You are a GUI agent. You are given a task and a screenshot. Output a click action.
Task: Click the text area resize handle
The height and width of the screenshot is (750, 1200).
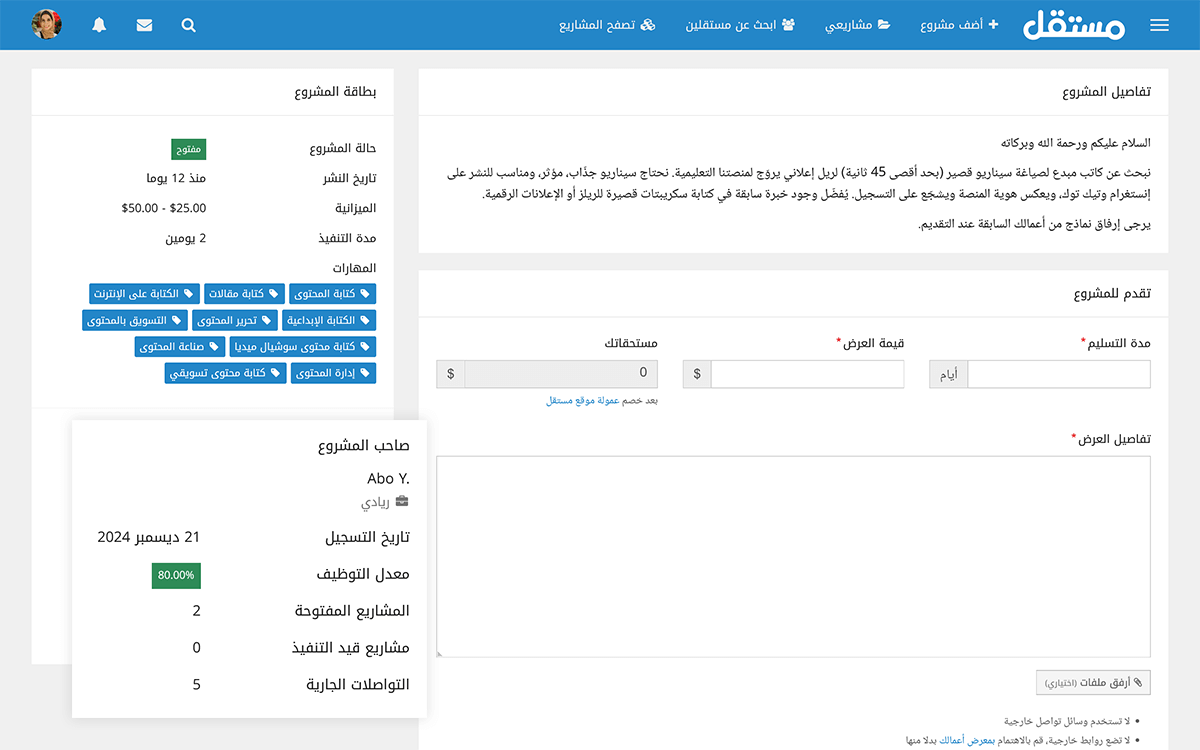[x=441, y=654]
